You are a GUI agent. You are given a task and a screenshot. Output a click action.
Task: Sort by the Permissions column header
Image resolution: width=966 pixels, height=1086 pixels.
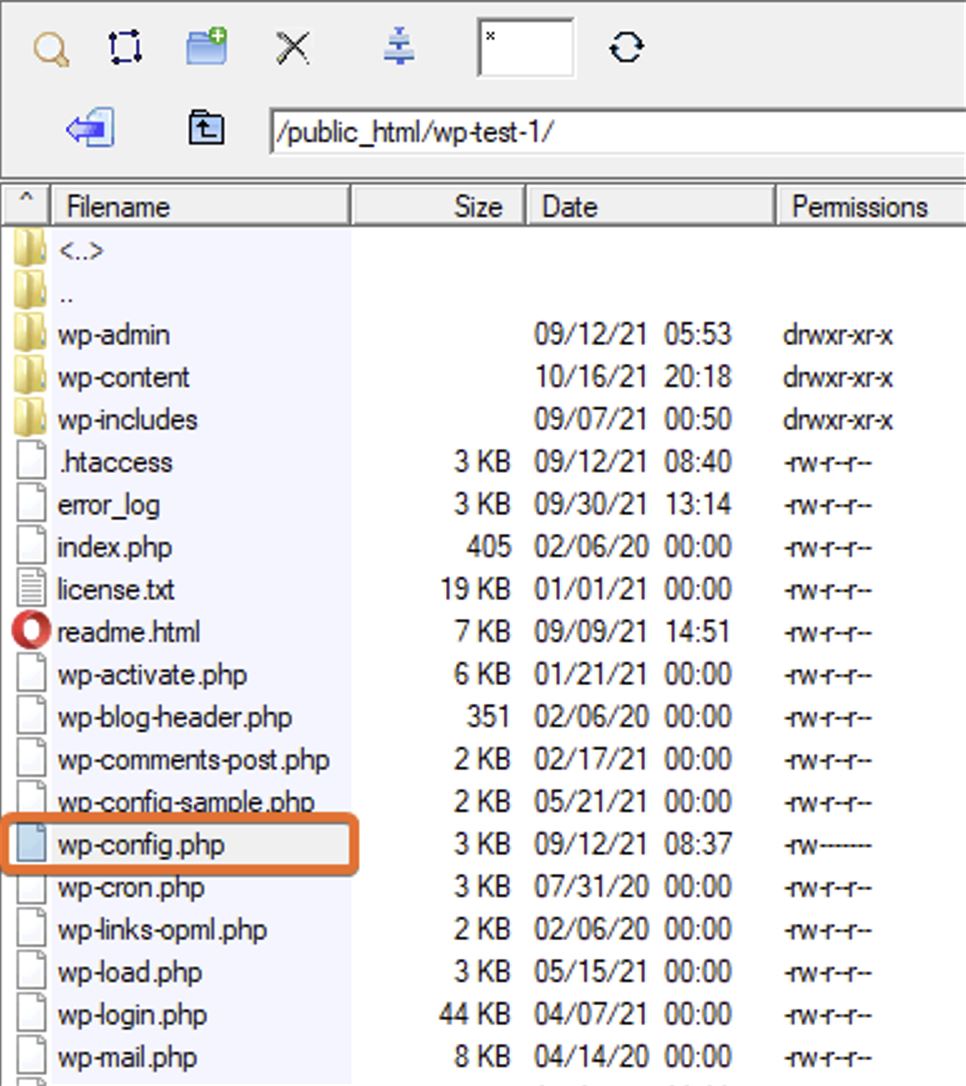(871, 206)
